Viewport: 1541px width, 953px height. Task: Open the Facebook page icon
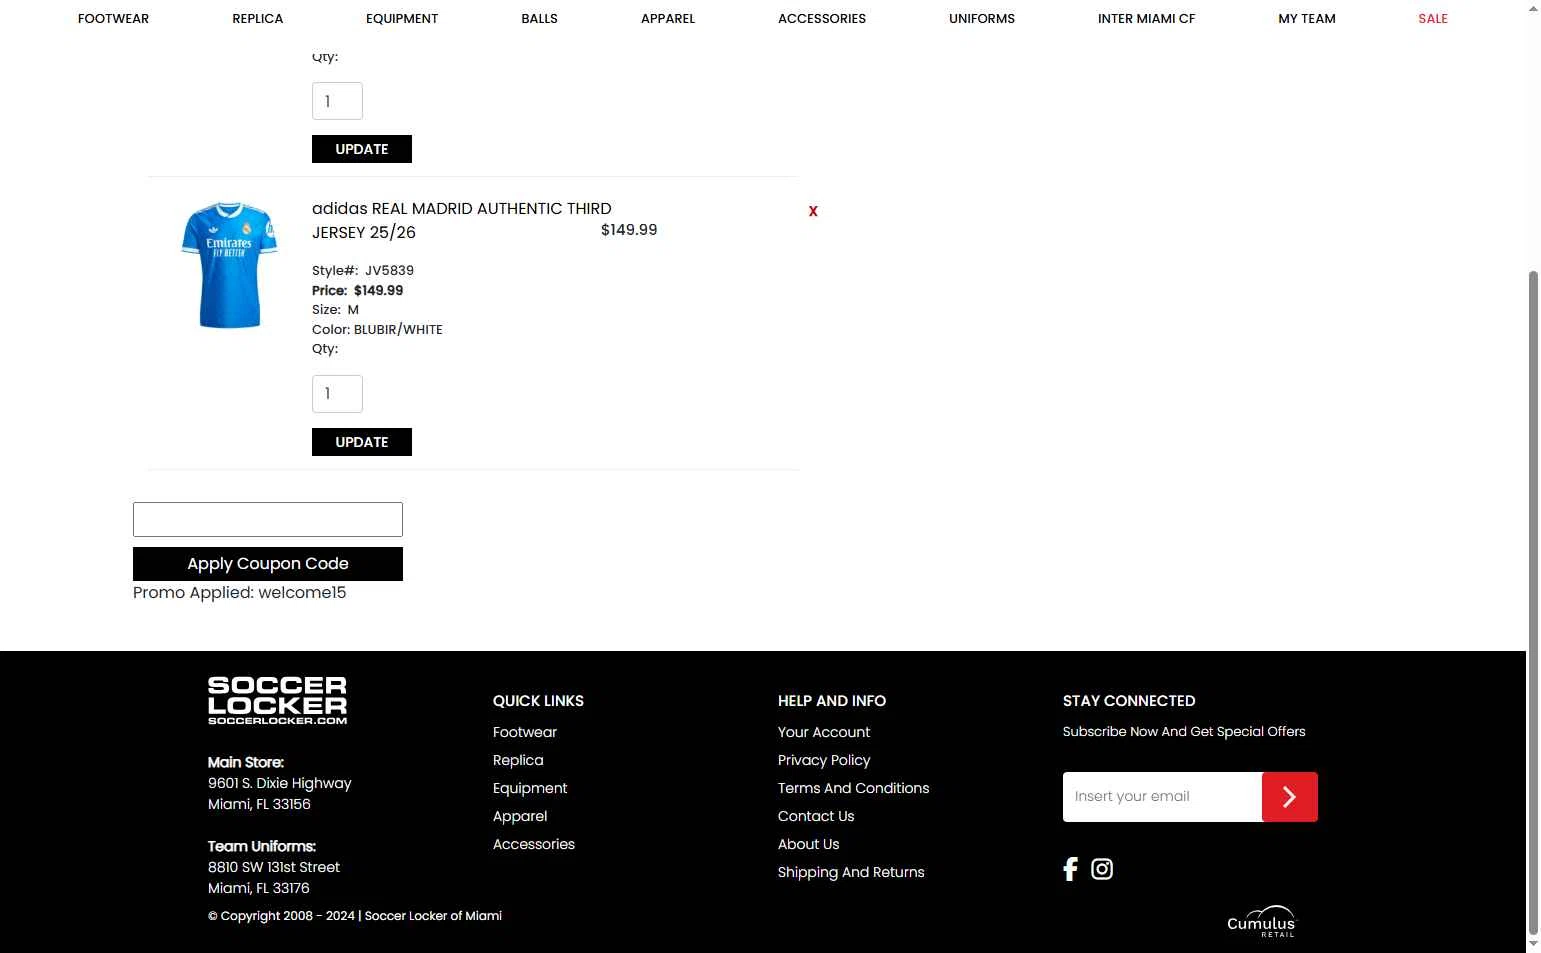(x=1070, y=869)
